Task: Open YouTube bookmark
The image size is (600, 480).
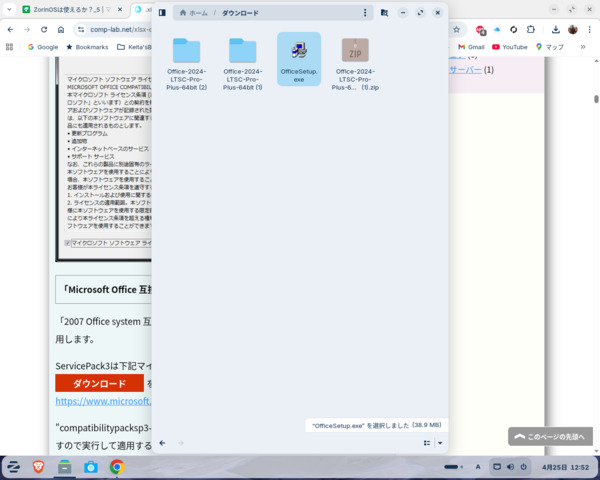Action: click(510, 47)
